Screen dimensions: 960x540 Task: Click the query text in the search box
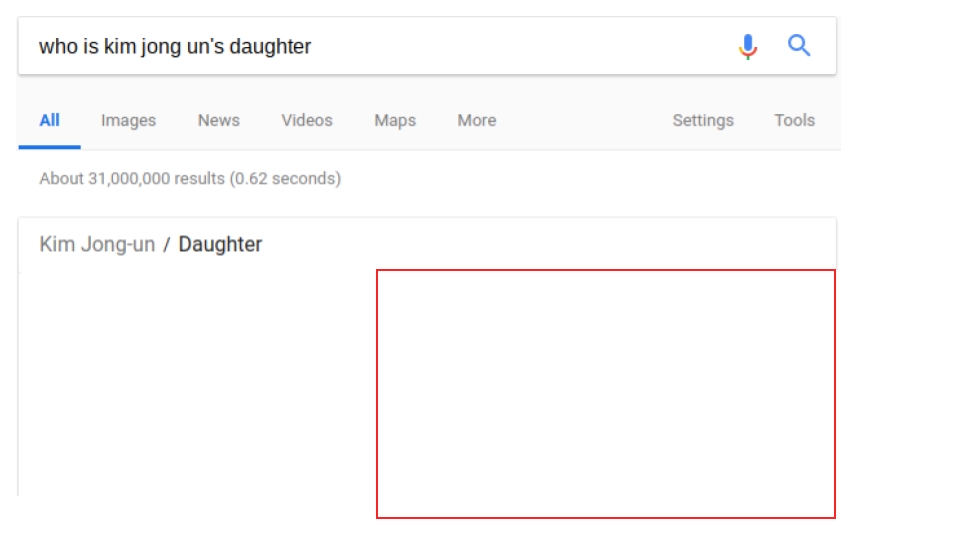[x=175, y=47]
